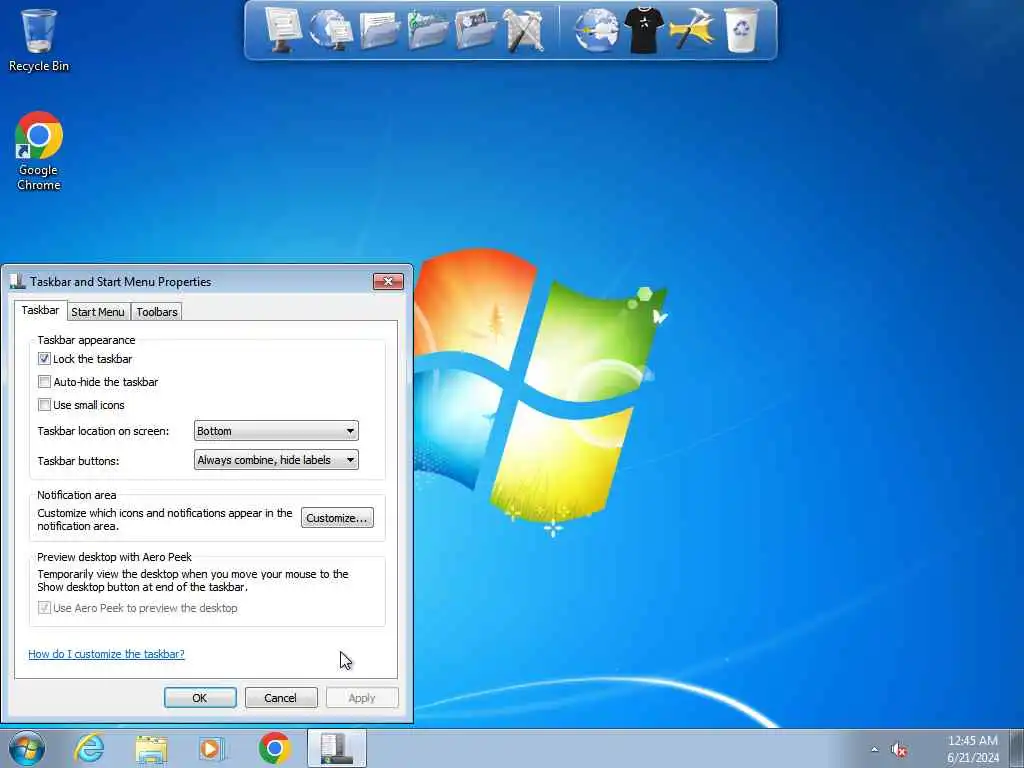Confirm the dialog with OK
This screenshot has width=1024, height=768.
pos(200,697)
